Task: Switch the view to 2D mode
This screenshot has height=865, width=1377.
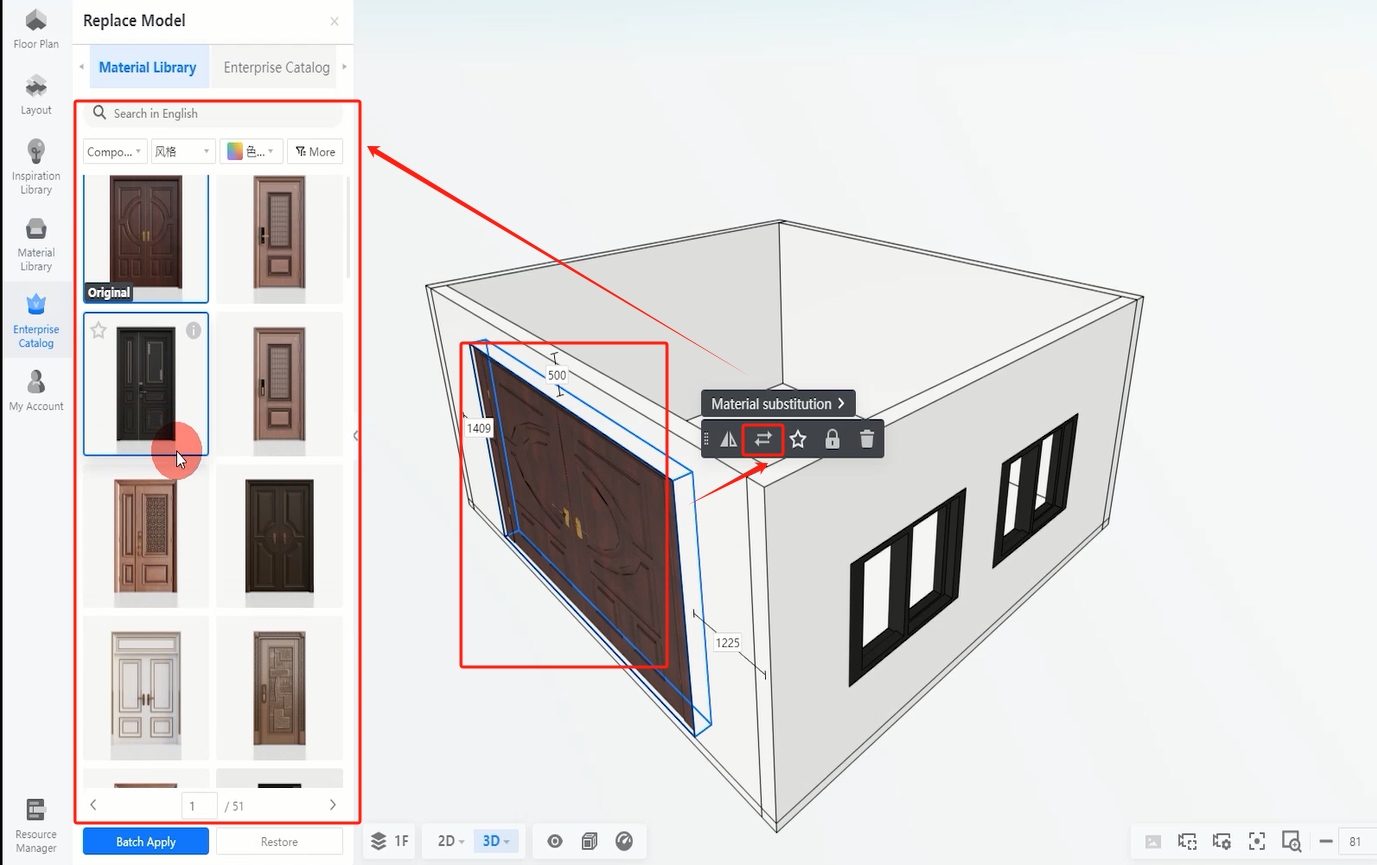Action: 451,841
